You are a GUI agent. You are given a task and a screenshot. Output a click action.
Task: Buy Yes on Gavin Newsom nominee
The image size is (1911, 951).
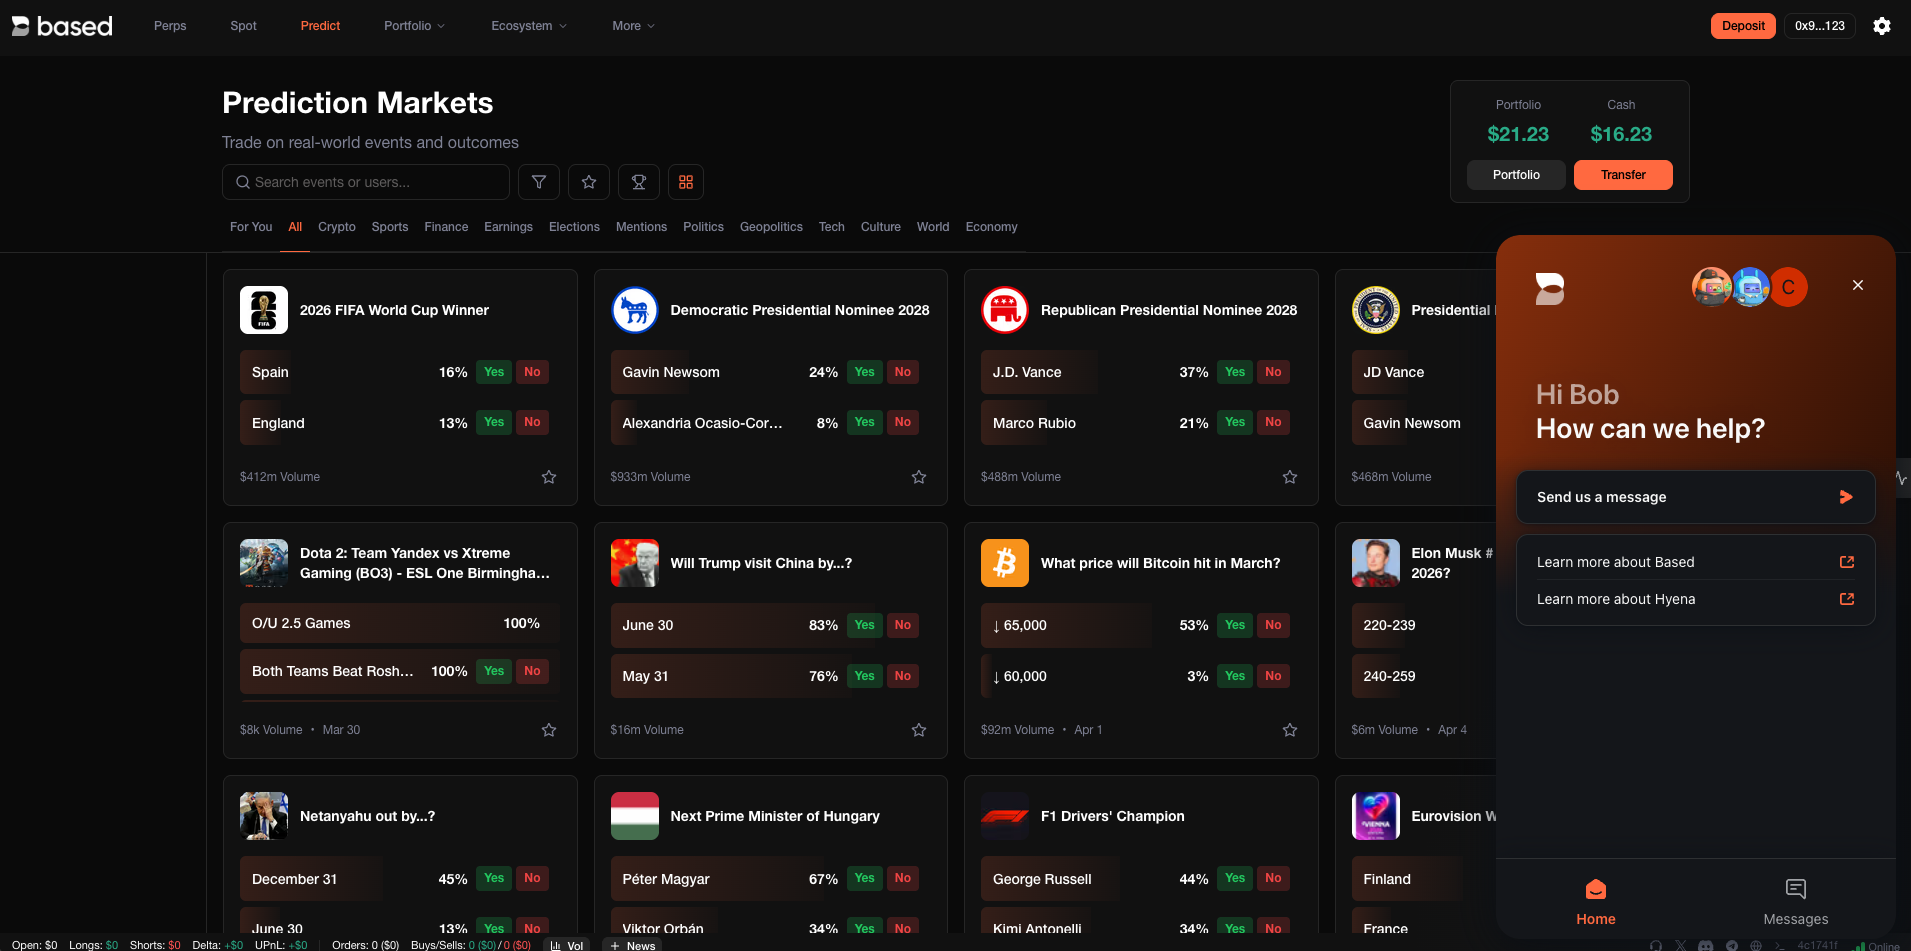coord(865,372)
